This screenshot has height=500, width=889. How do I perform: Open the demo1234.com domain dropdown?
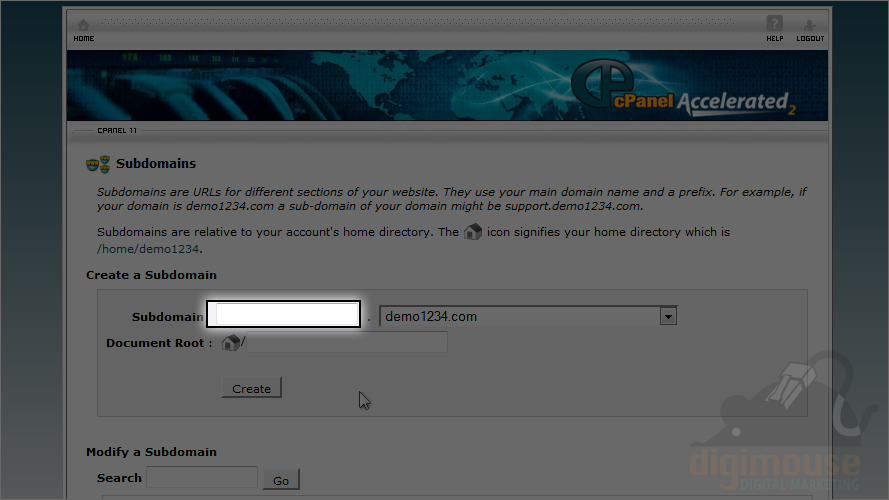(x=528, y=316)
